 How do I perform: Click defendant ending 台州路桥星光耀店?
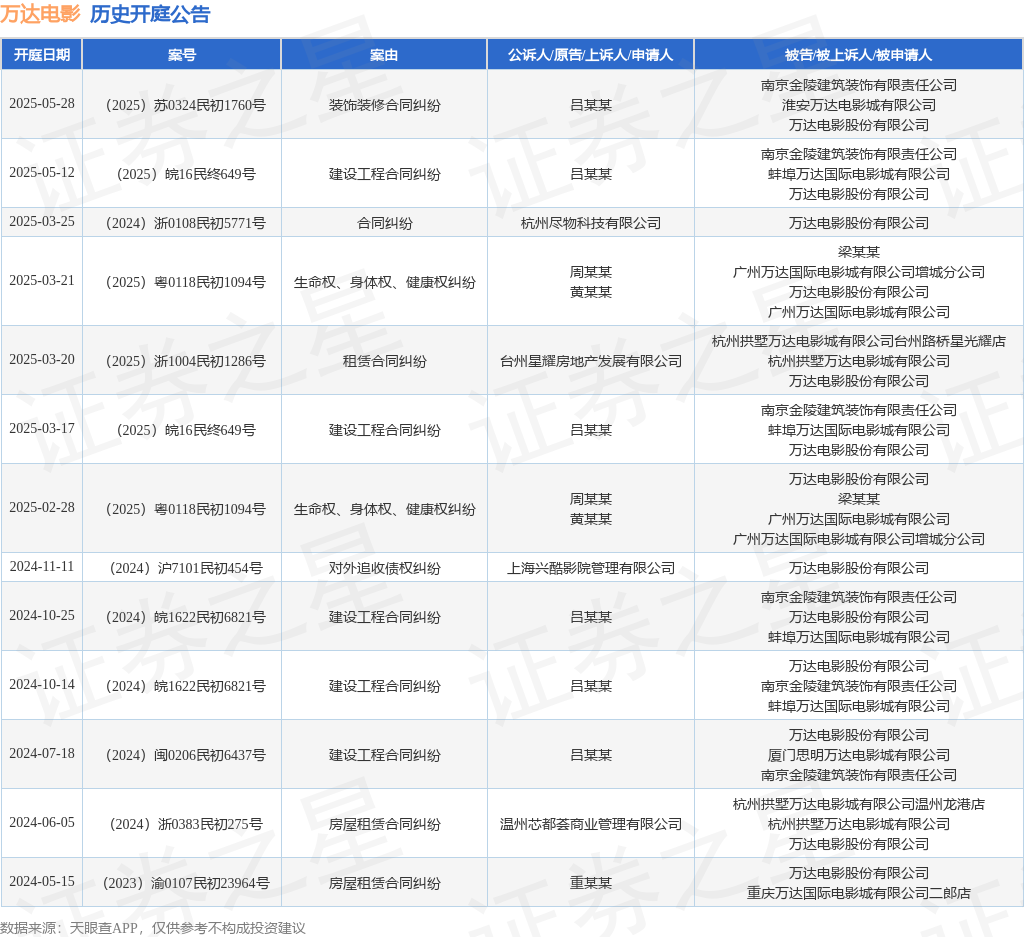(858, 341)
